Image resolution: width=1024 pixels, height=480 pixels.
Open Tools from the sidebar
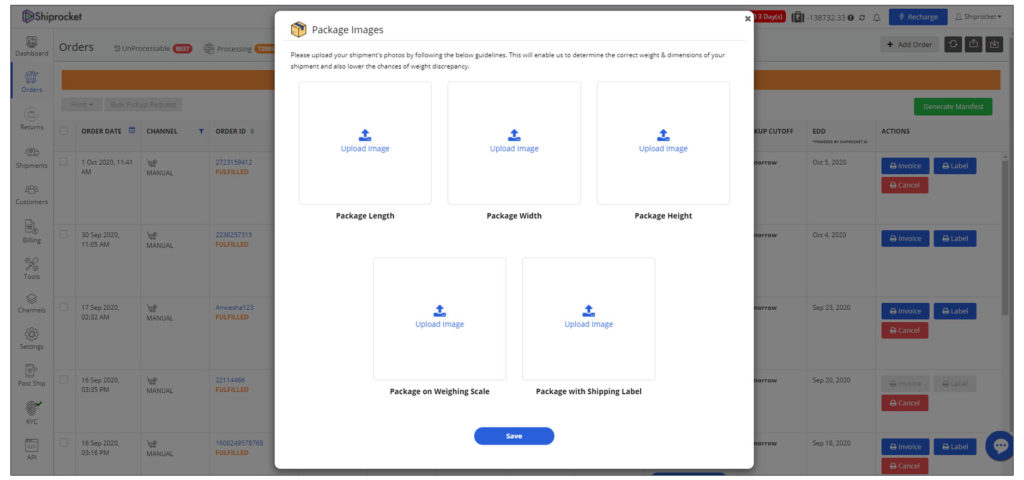[31, 268]
